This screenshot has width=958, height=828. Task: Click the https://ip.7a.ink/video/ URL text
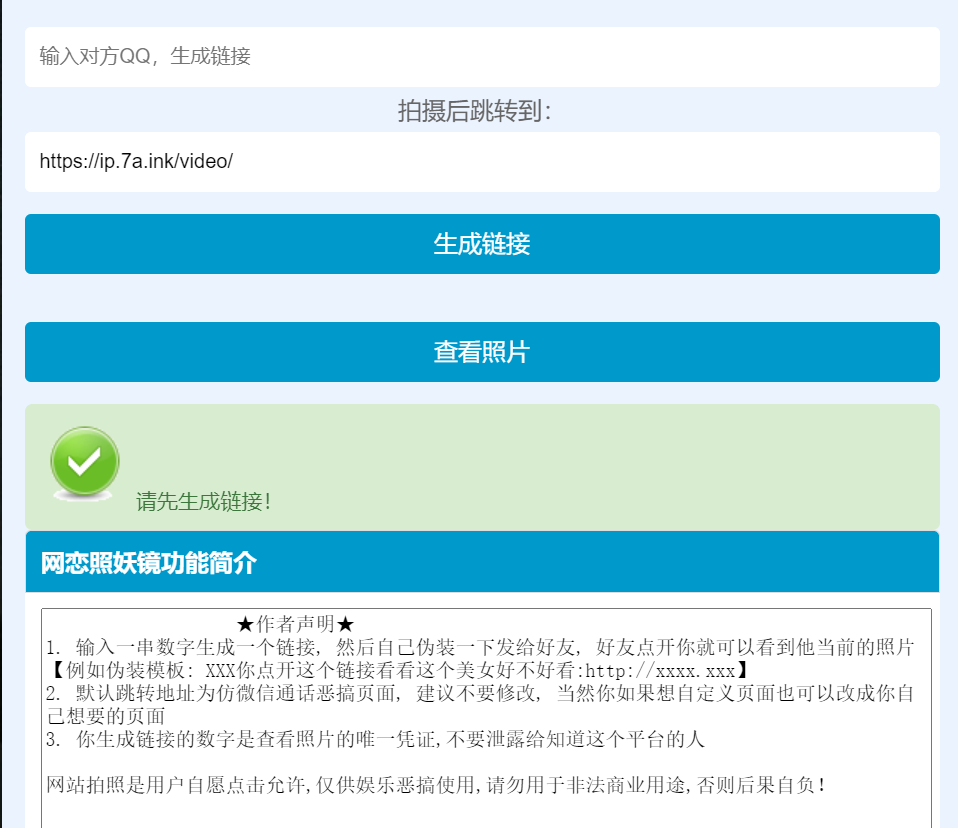(x=136, y=162)
